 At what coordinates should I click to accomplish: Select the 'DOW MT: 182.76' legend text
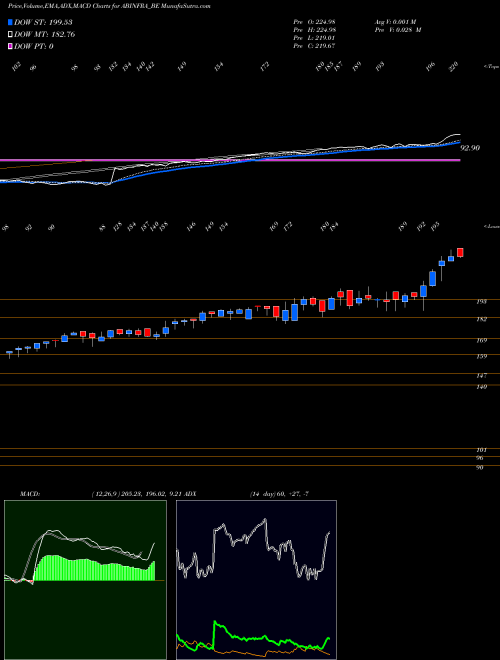(x=44, y=35)
